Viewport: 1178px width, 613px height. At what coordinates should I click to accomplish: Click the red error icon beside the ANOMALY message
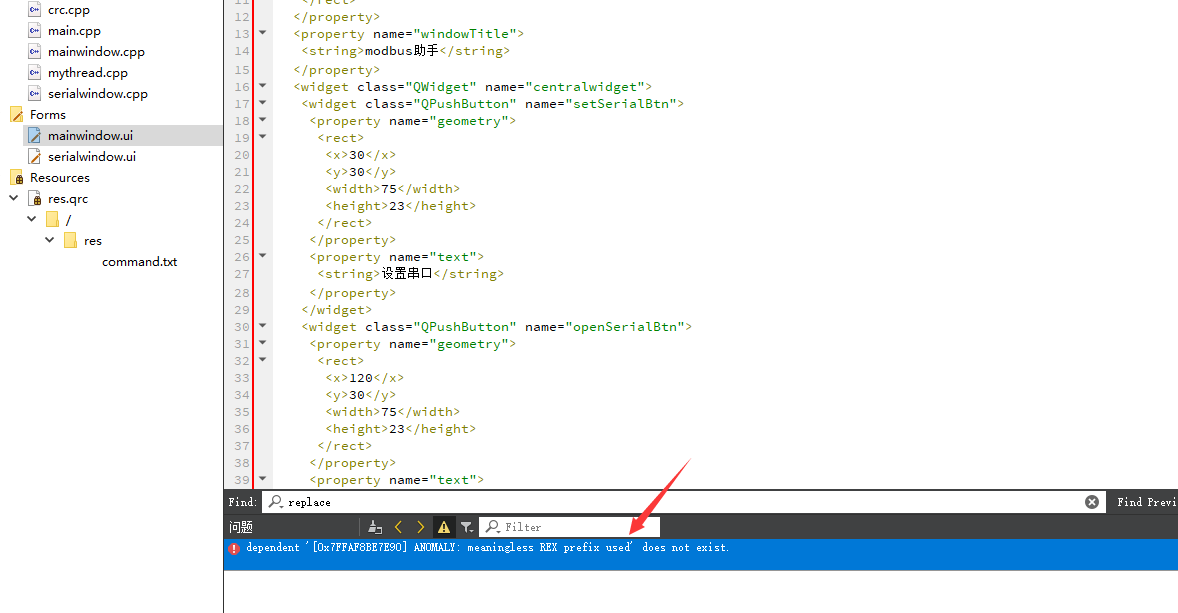(234, 547)
